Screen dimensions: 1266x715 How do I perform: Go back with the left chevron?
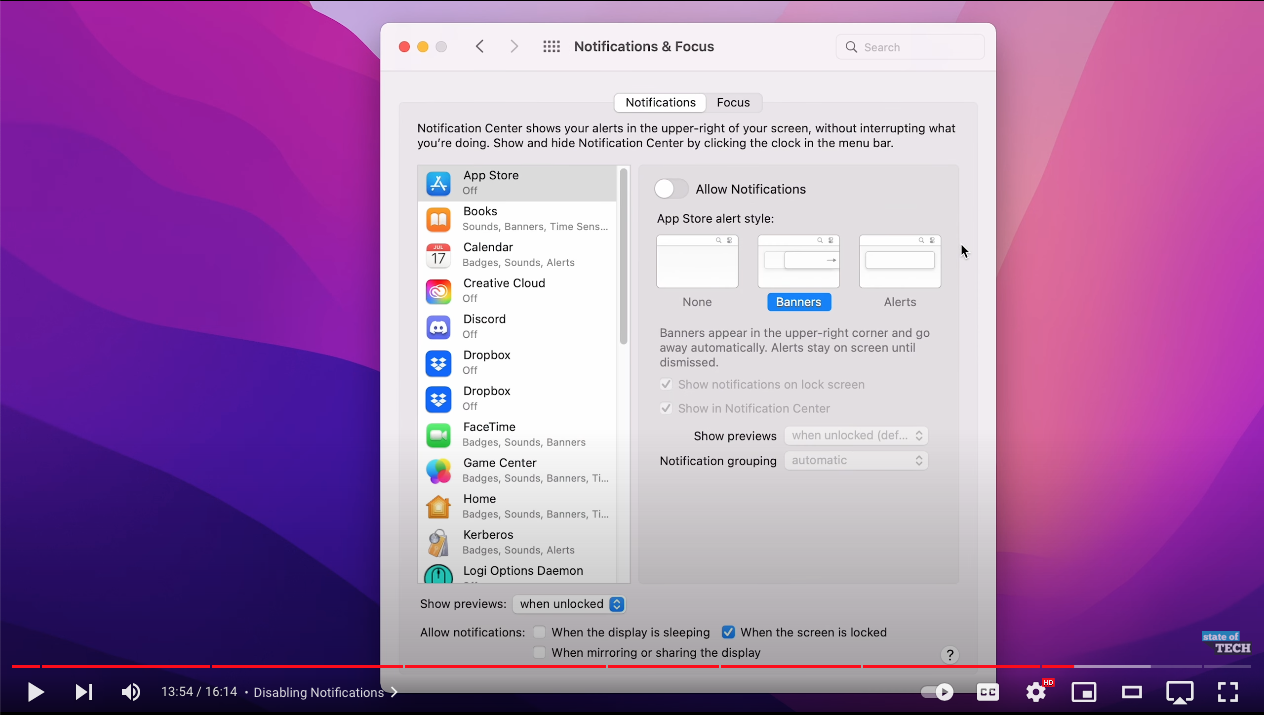(x=480, y=46)
